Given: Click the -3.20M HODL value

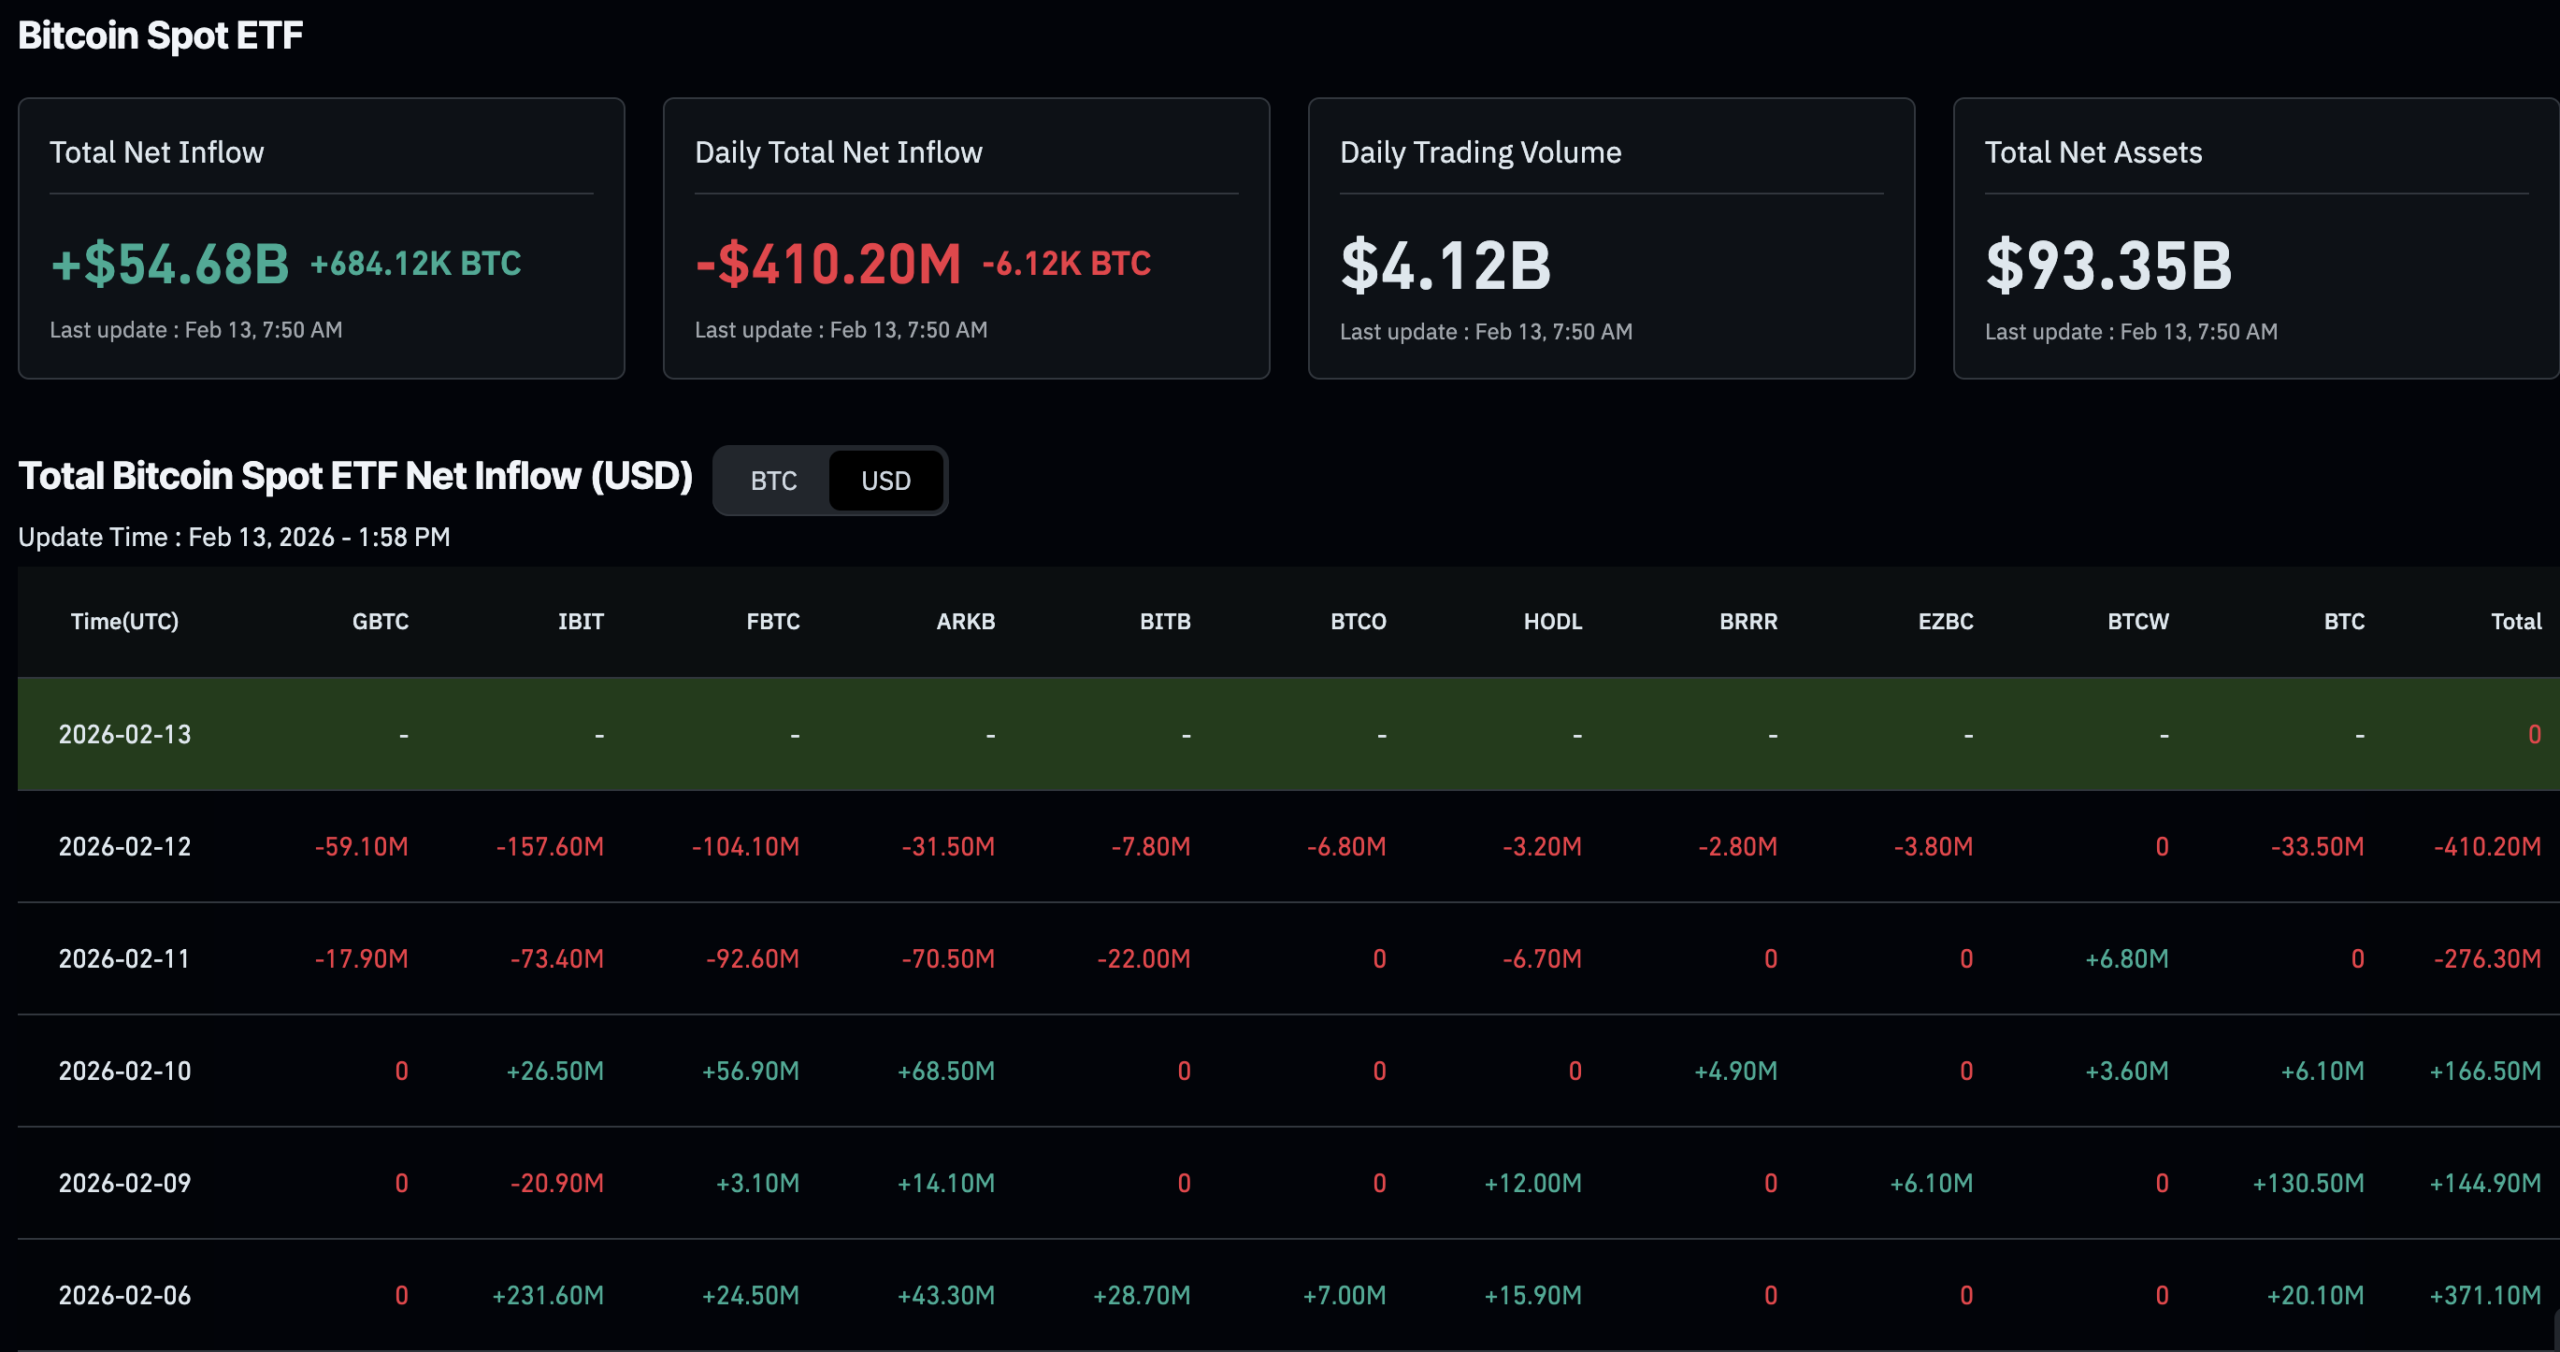Looking at the screenshot, I should click(x=1542, y=846).
